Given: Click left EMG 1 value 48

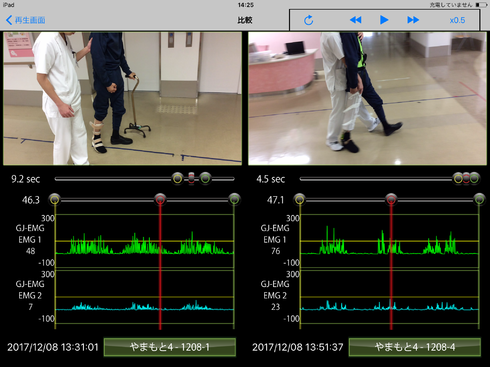Looking at the screenshot, I should tap(31, 251).
